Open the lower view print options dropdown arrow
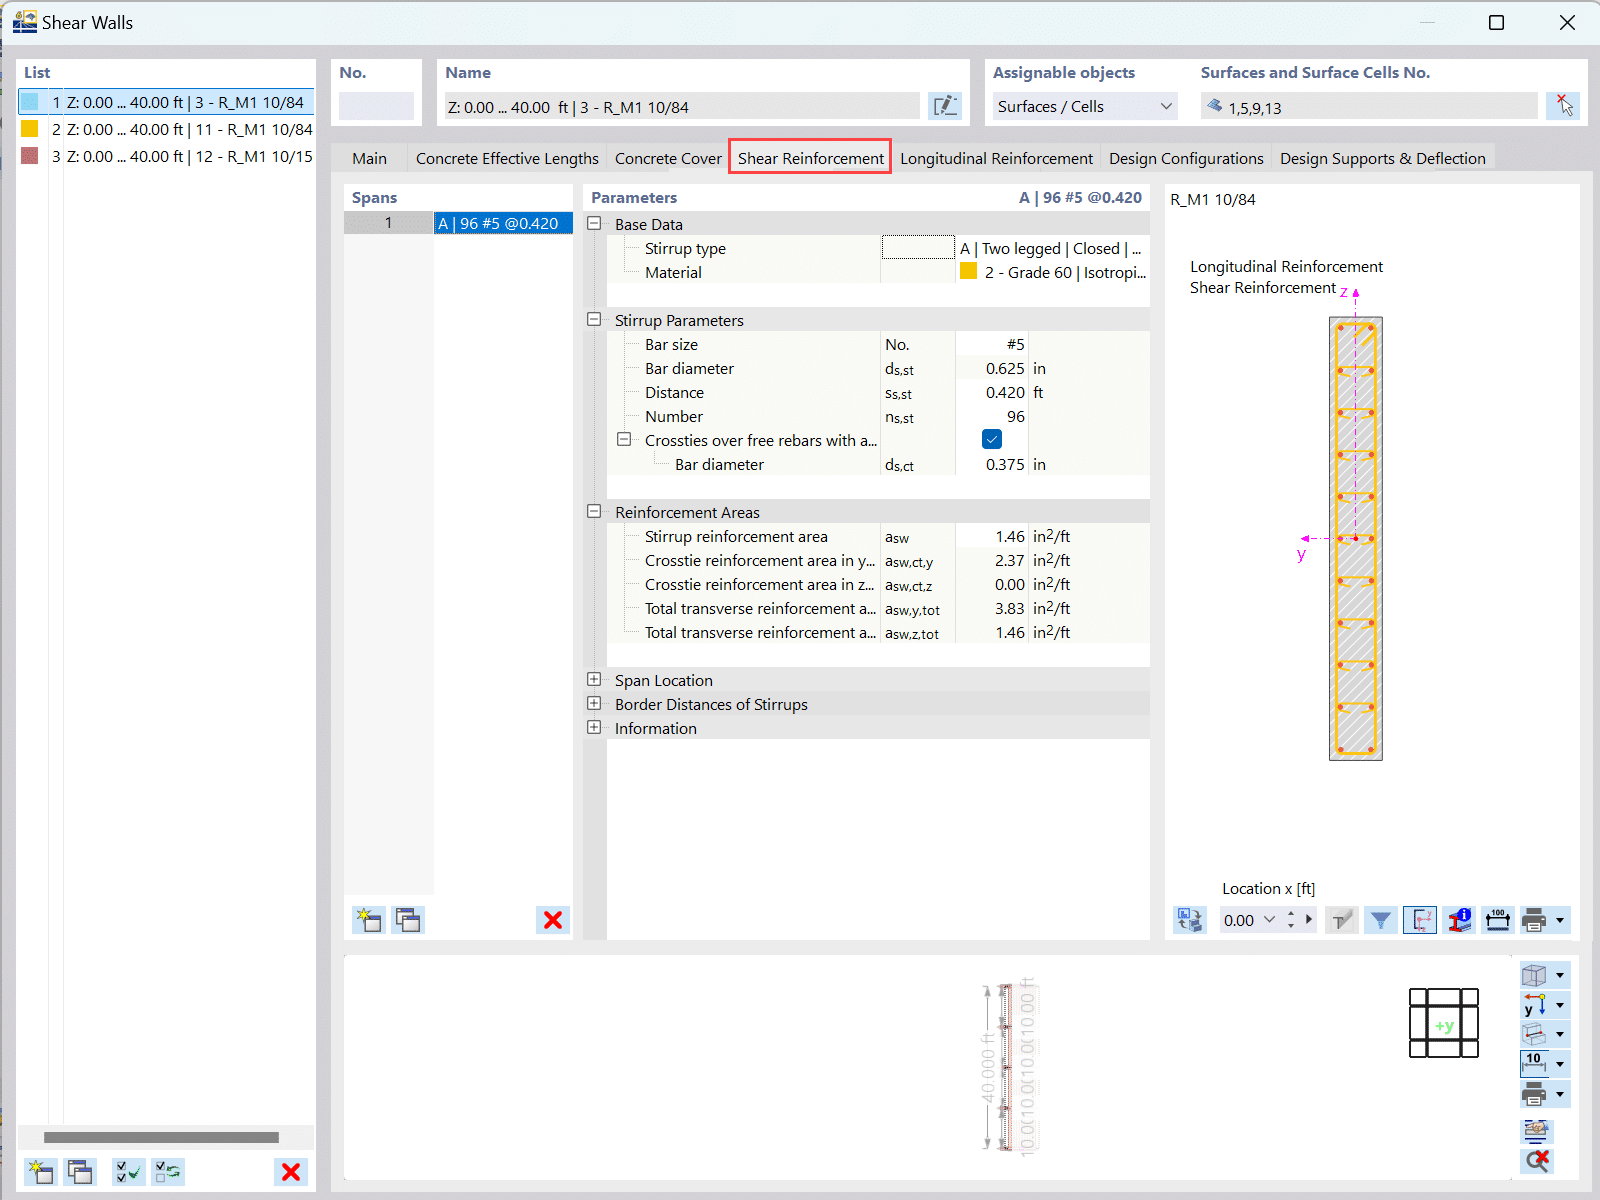The height and width of the screenshot is (1200, 1600). [1560, 1094]
